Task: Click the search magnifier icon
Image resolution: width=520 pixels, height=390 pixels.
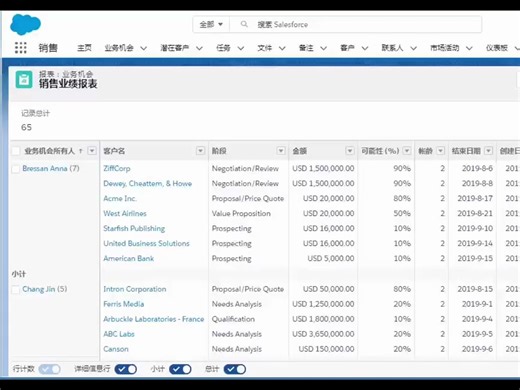Action: 244,24
